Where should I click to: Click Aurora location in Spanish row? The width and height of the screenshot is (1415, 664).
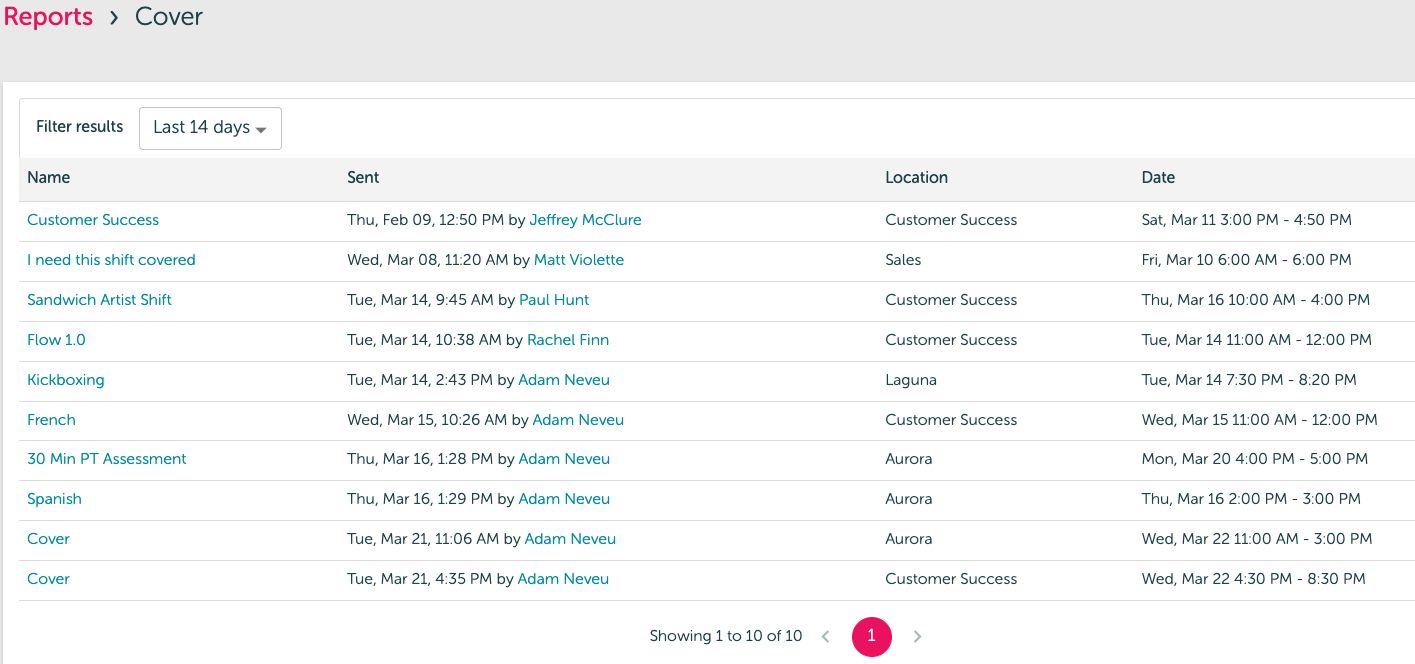[x=909, y=499]
